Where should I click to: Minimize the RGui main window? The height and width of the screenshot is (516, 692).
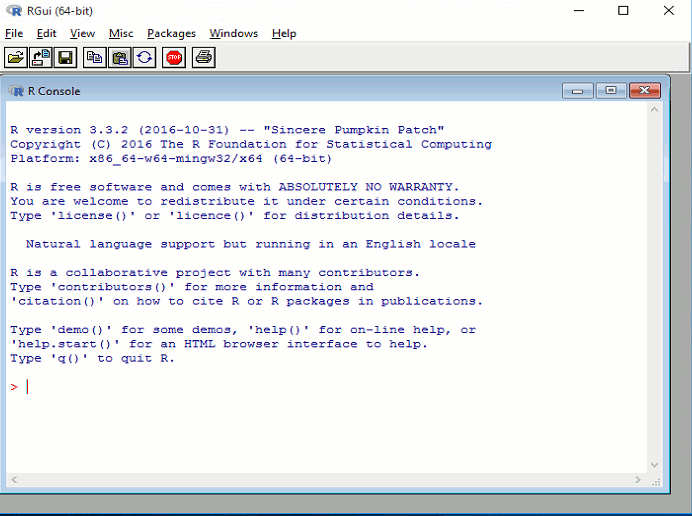pyautogui.click(x=579, y=11)
